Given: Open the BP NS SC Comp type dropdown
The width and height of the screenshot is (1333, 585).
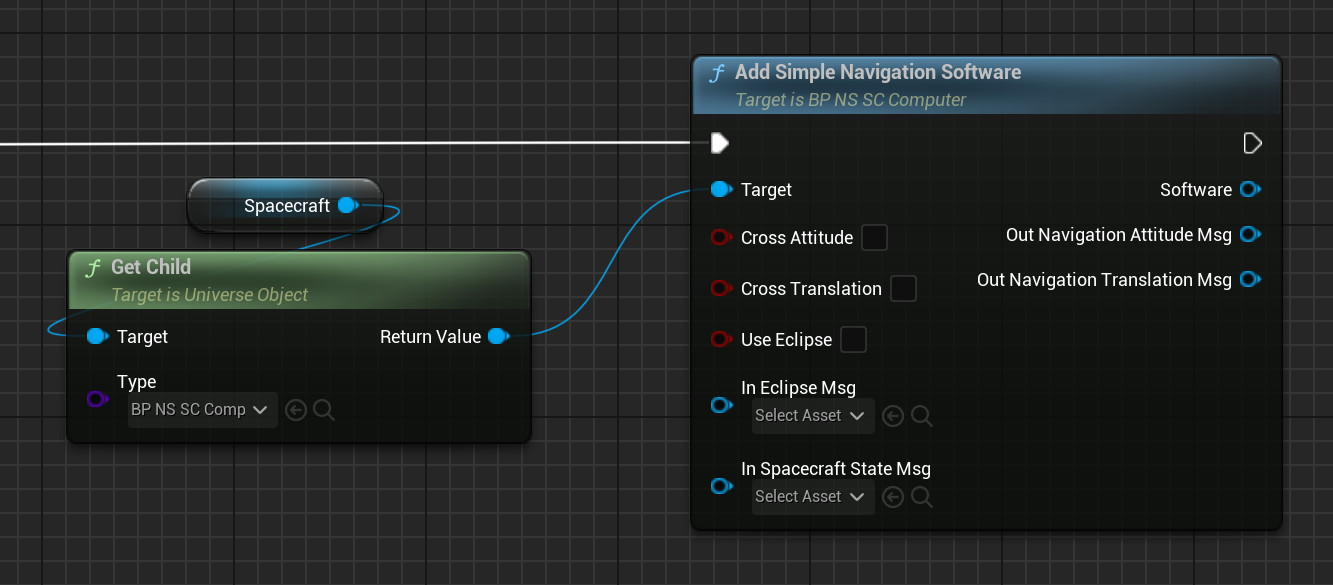Looking at the screenshot, I should click(x=203, y=410).
